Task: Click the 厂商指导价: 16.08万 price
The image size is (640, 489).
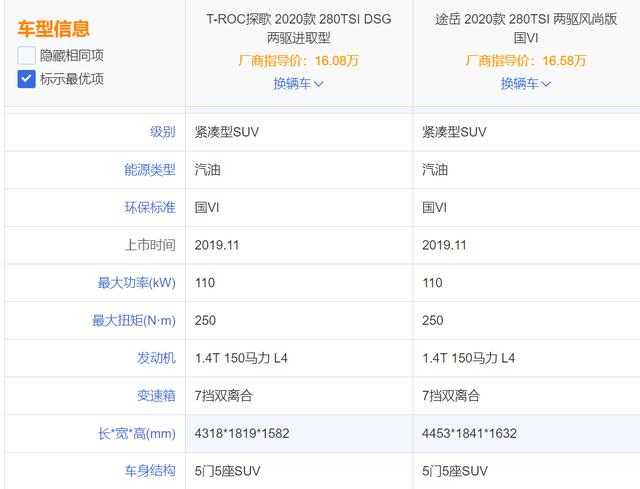Action: click(298, 61)
